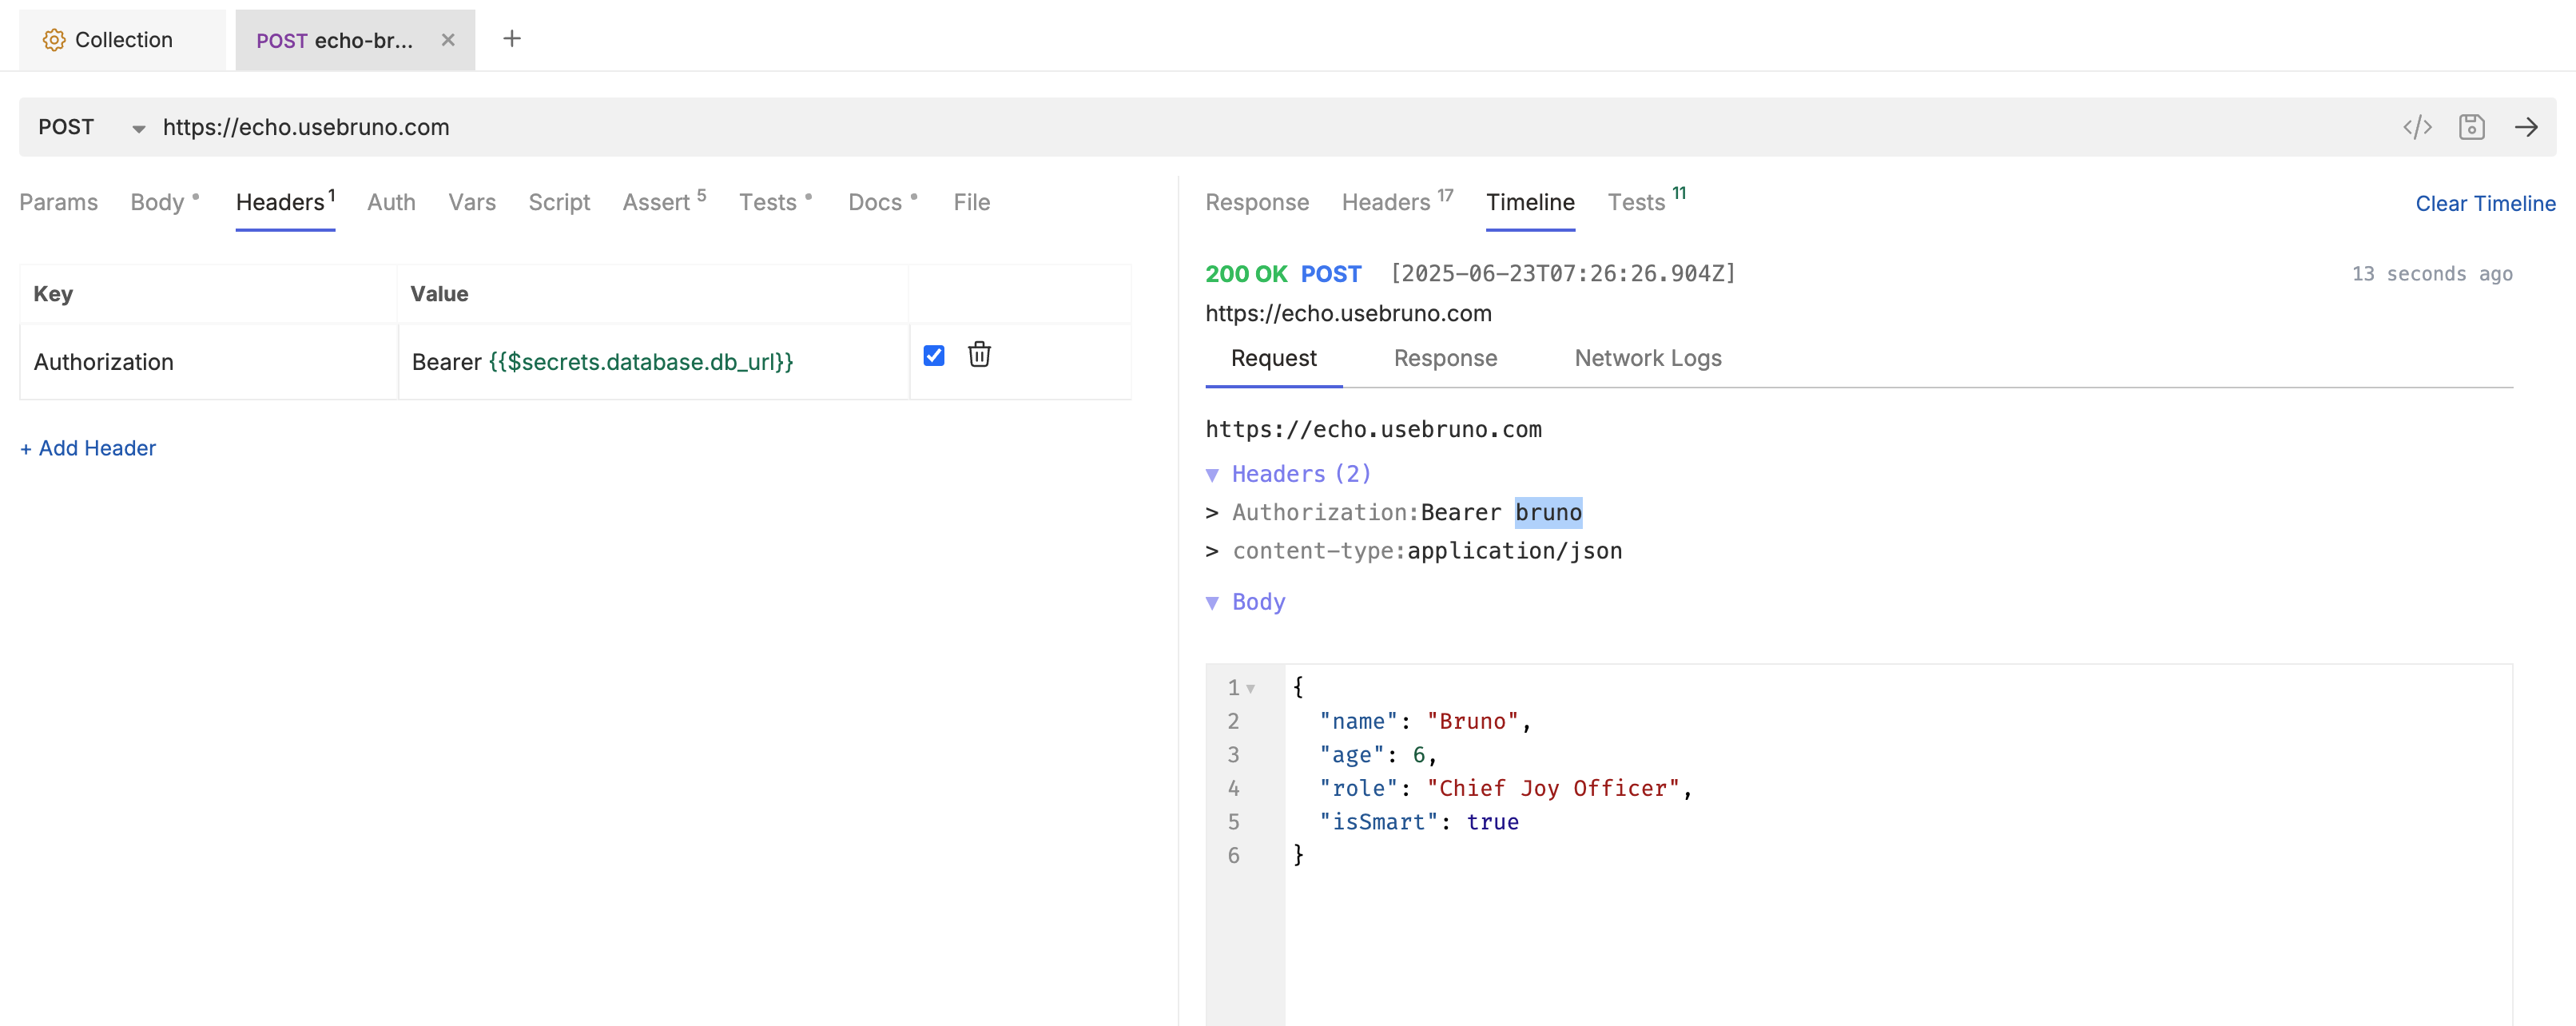This screenshot has width=2576, height=1026.
Task: Send the request with arrow icon
Action: tap(2526, 127)
